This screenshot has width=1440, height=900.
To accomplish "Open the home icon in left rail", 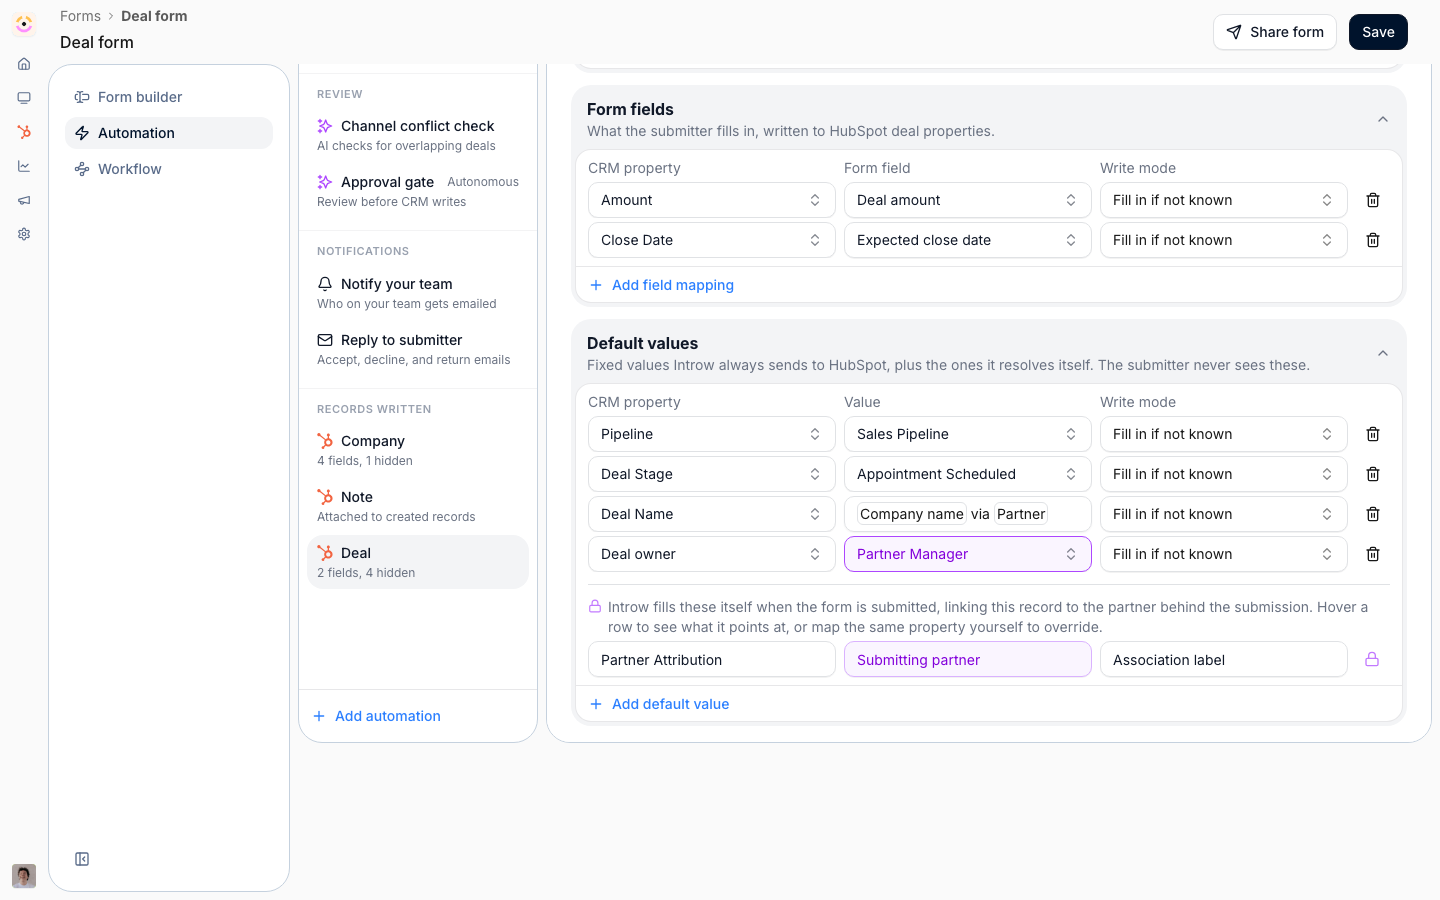I will click(24, 64).
